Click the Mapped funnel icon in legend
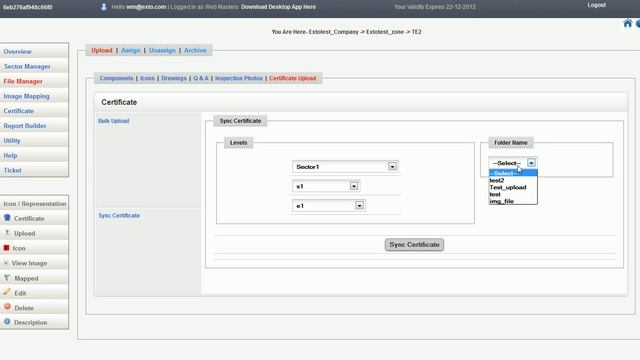 [x=7, y=278]
